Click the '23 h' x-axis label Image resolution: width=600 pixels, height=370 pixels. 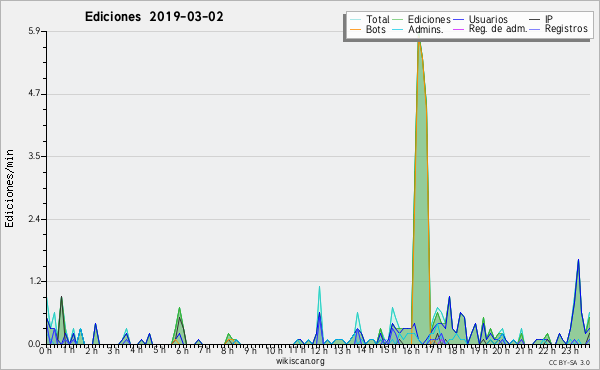coord(571,350)
